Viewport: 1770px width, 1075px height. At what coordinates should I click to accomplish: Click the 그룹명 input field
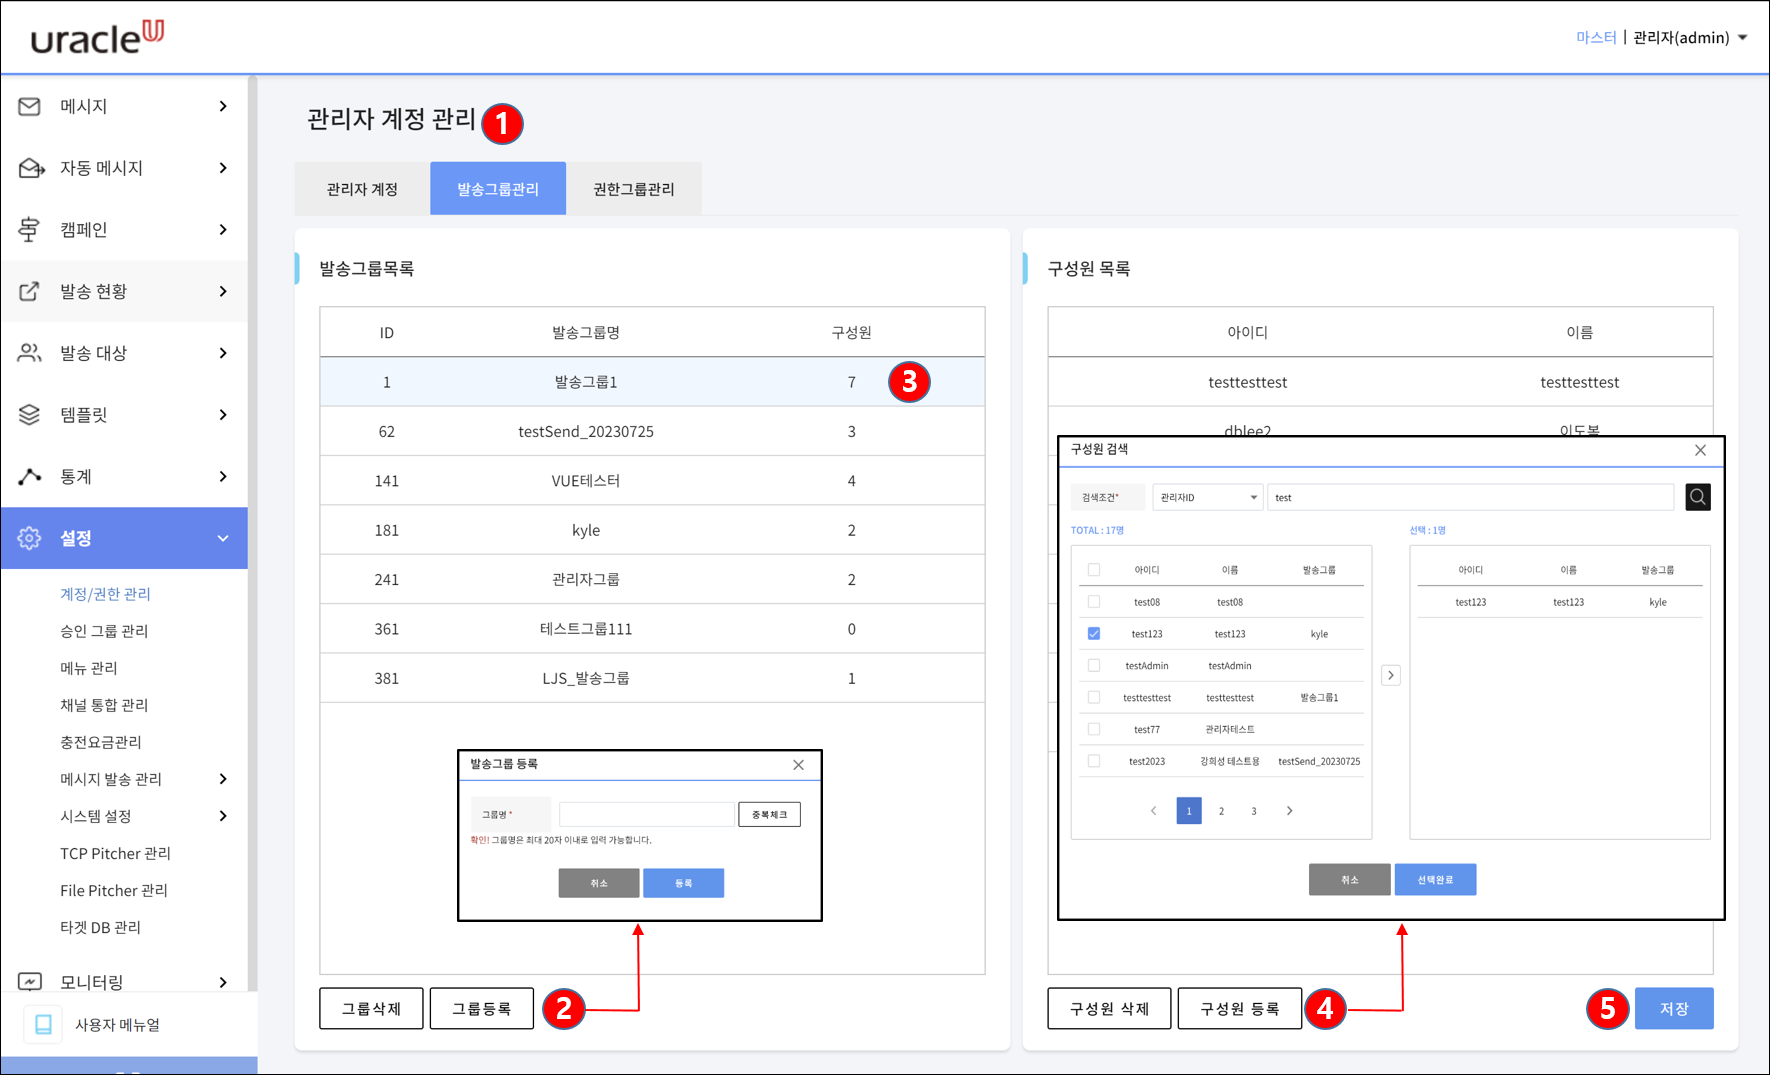pos(647,814)
